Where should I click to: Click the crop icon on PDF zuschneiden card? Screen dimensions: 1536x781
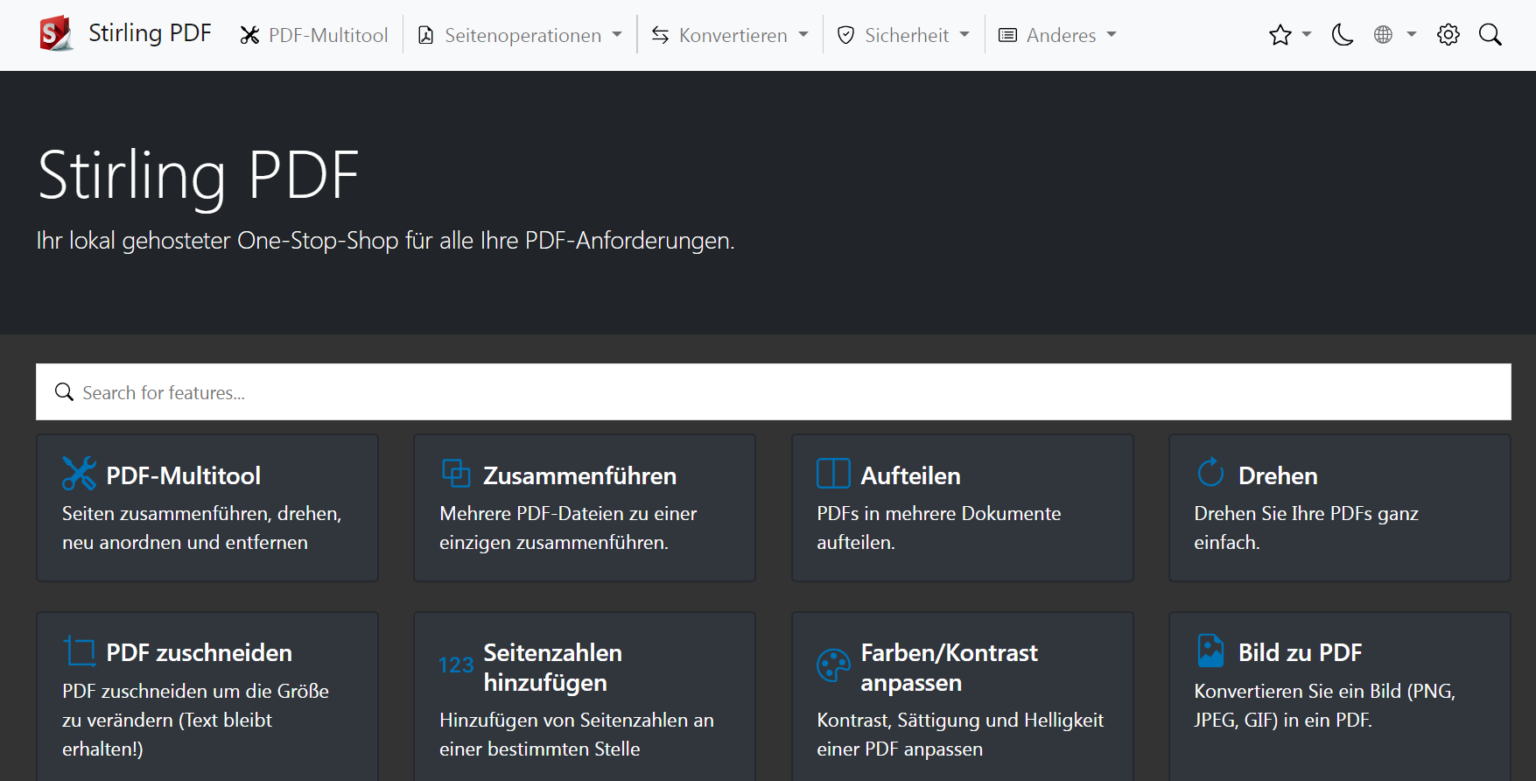pos(78,650)
